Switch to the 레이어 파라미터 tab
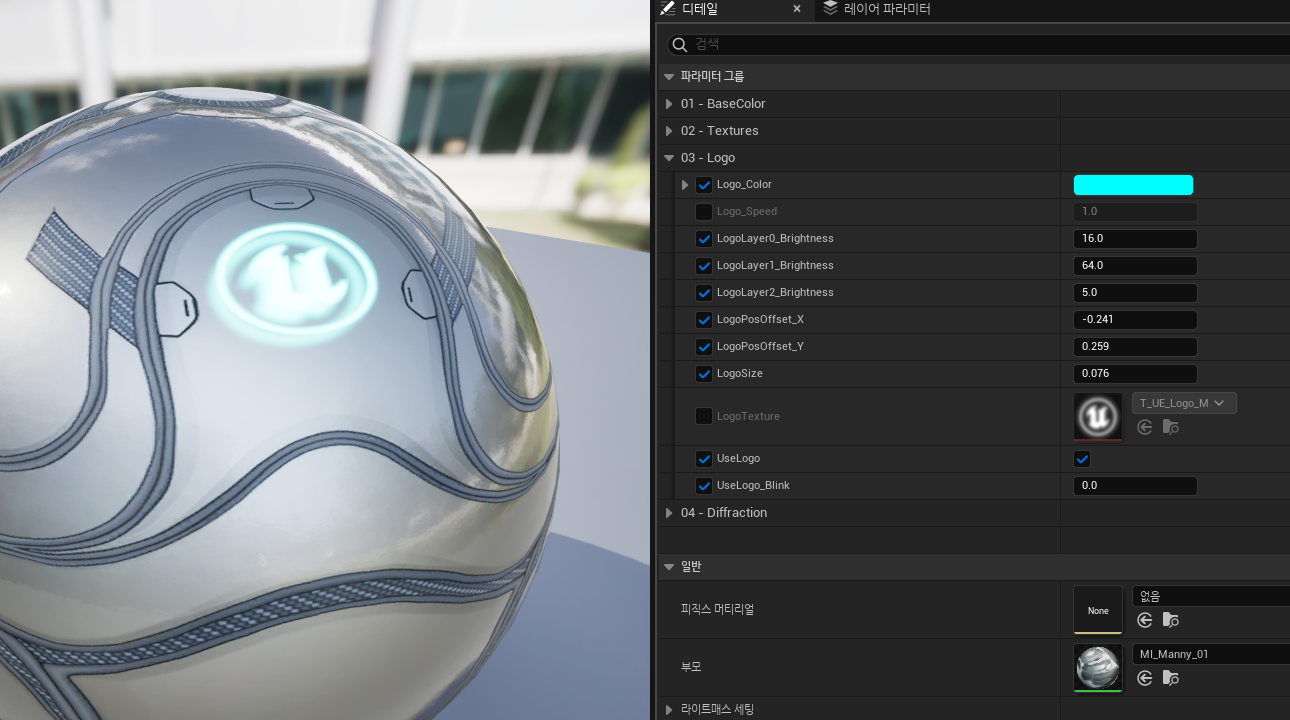 [x=877, y=10]
